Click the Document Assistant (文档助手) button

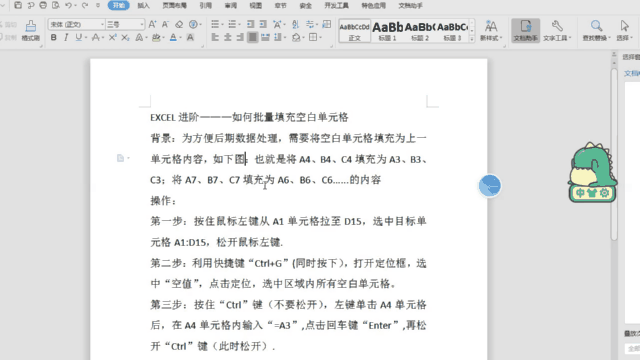(525, 30)
